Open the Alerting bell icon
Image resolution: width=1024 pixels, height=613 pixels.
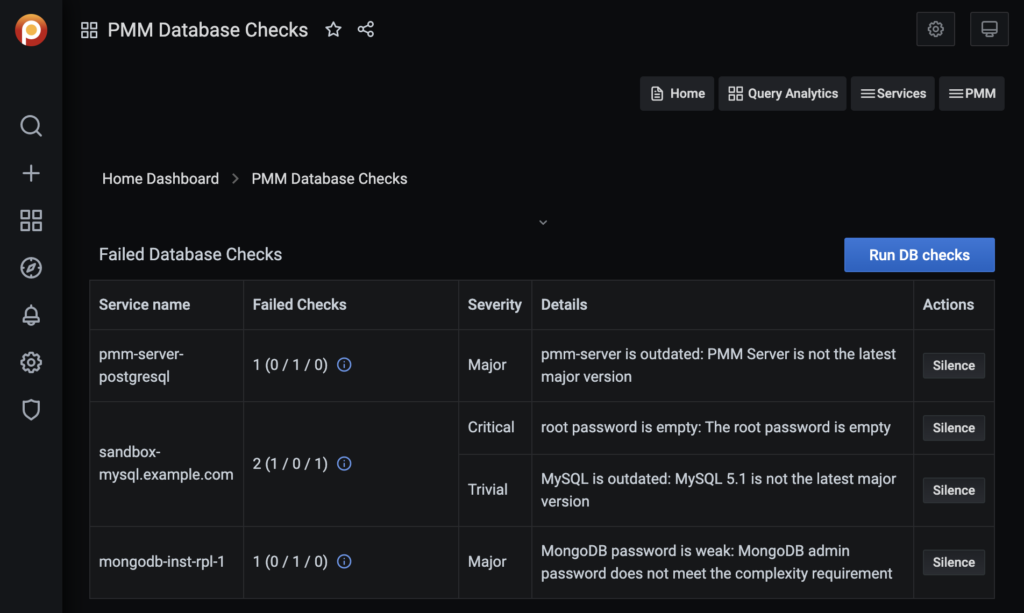[x=31, y=315]
